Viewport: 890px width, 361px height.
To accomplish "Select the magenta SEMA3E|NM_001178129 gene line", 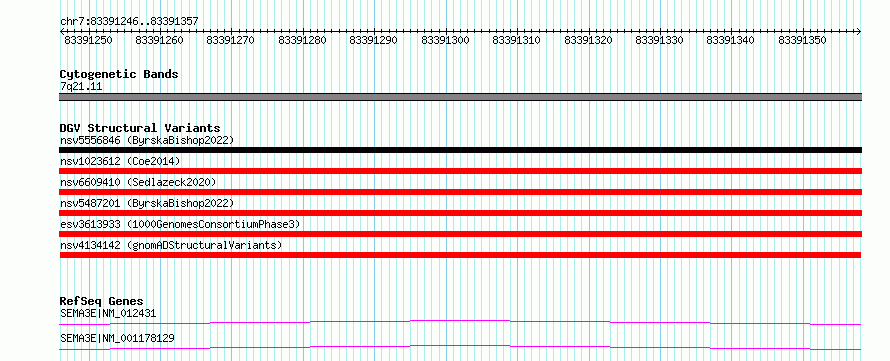I will coord(460,347).
